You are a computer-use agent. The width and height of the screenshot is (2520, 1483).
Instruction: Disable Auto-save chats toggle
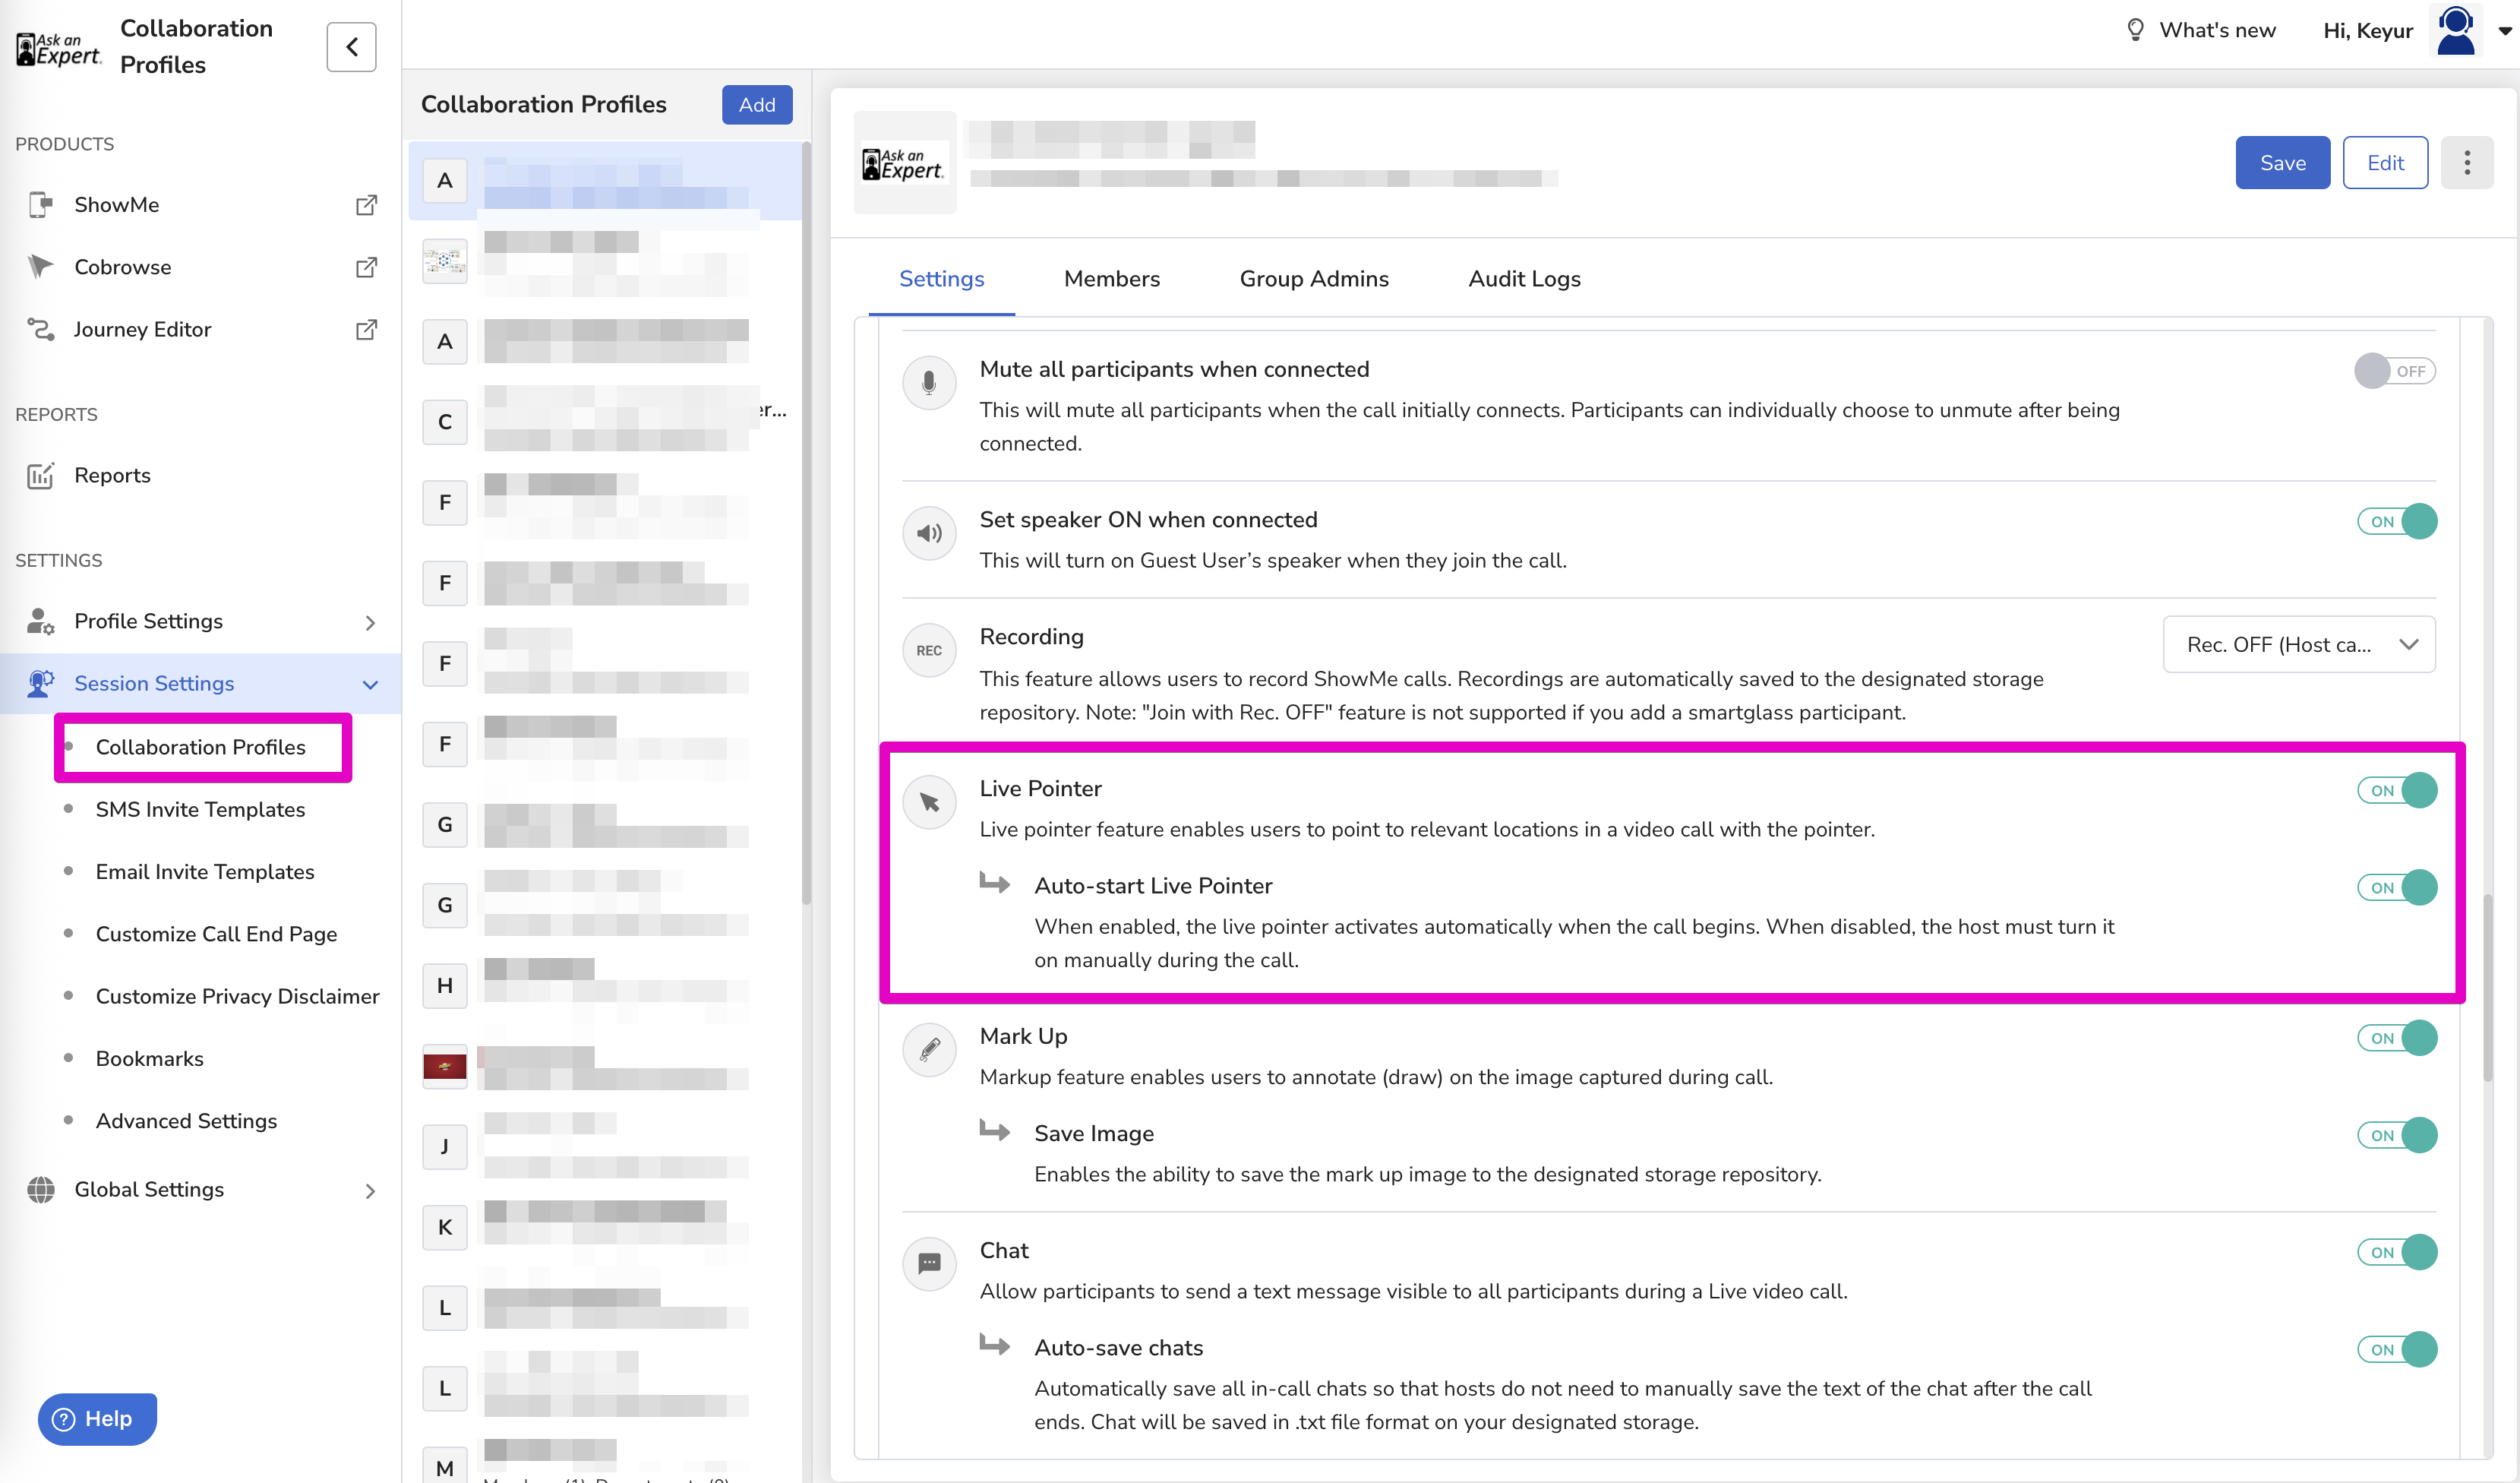pos(2396,1349)
